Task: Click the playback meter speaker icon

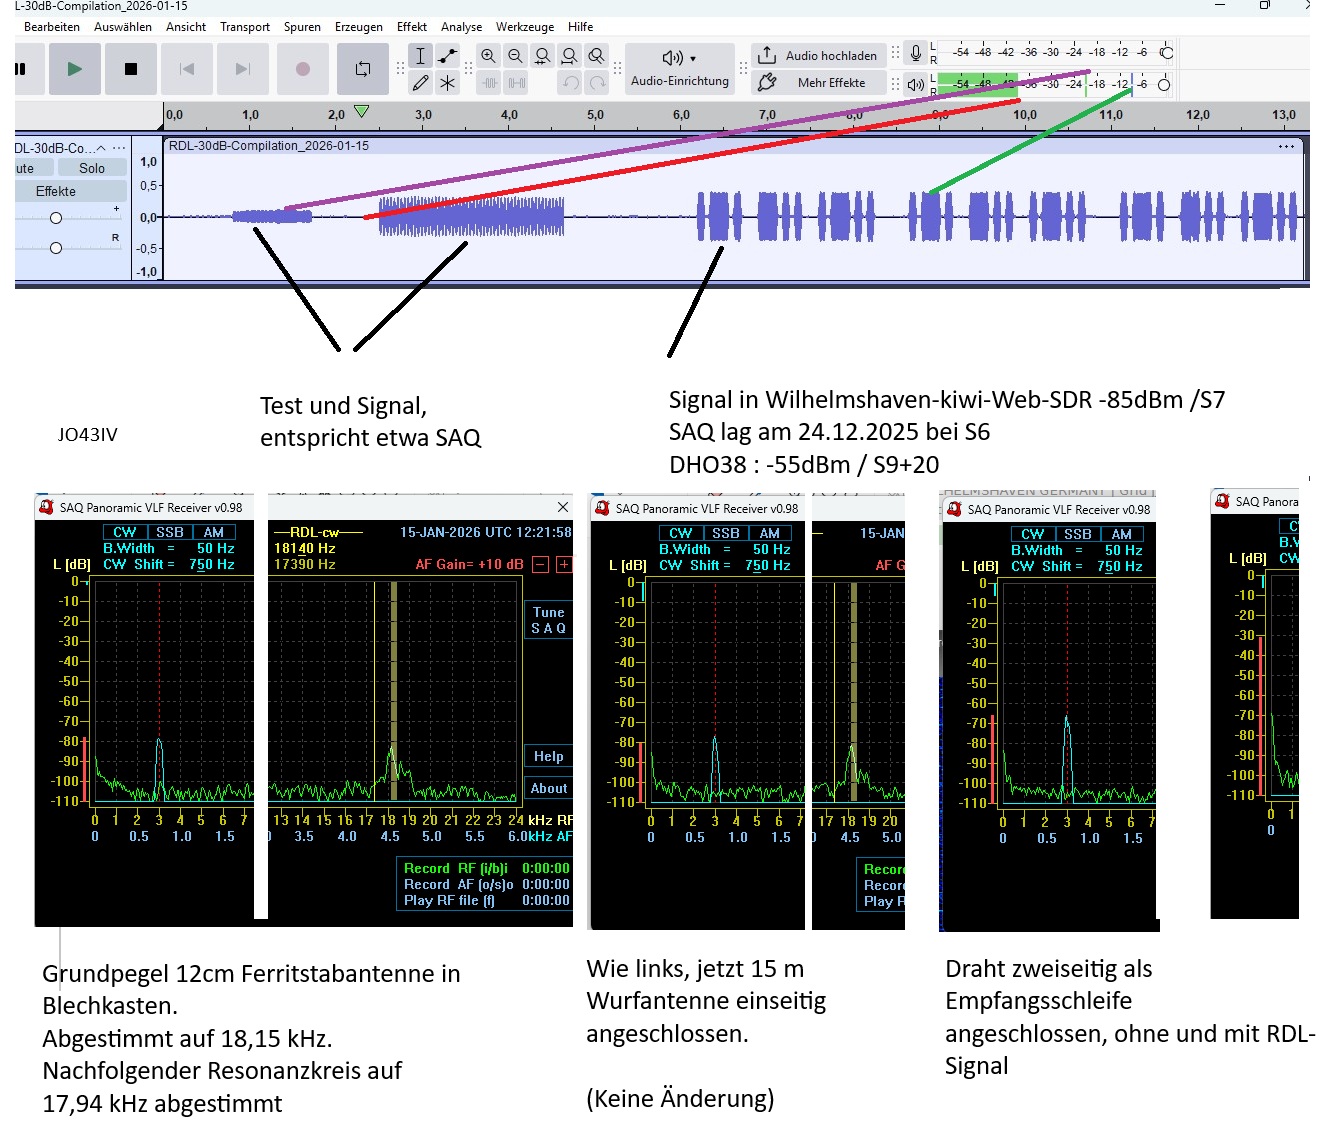Action: pyautogui.click(x=915, y=84)
